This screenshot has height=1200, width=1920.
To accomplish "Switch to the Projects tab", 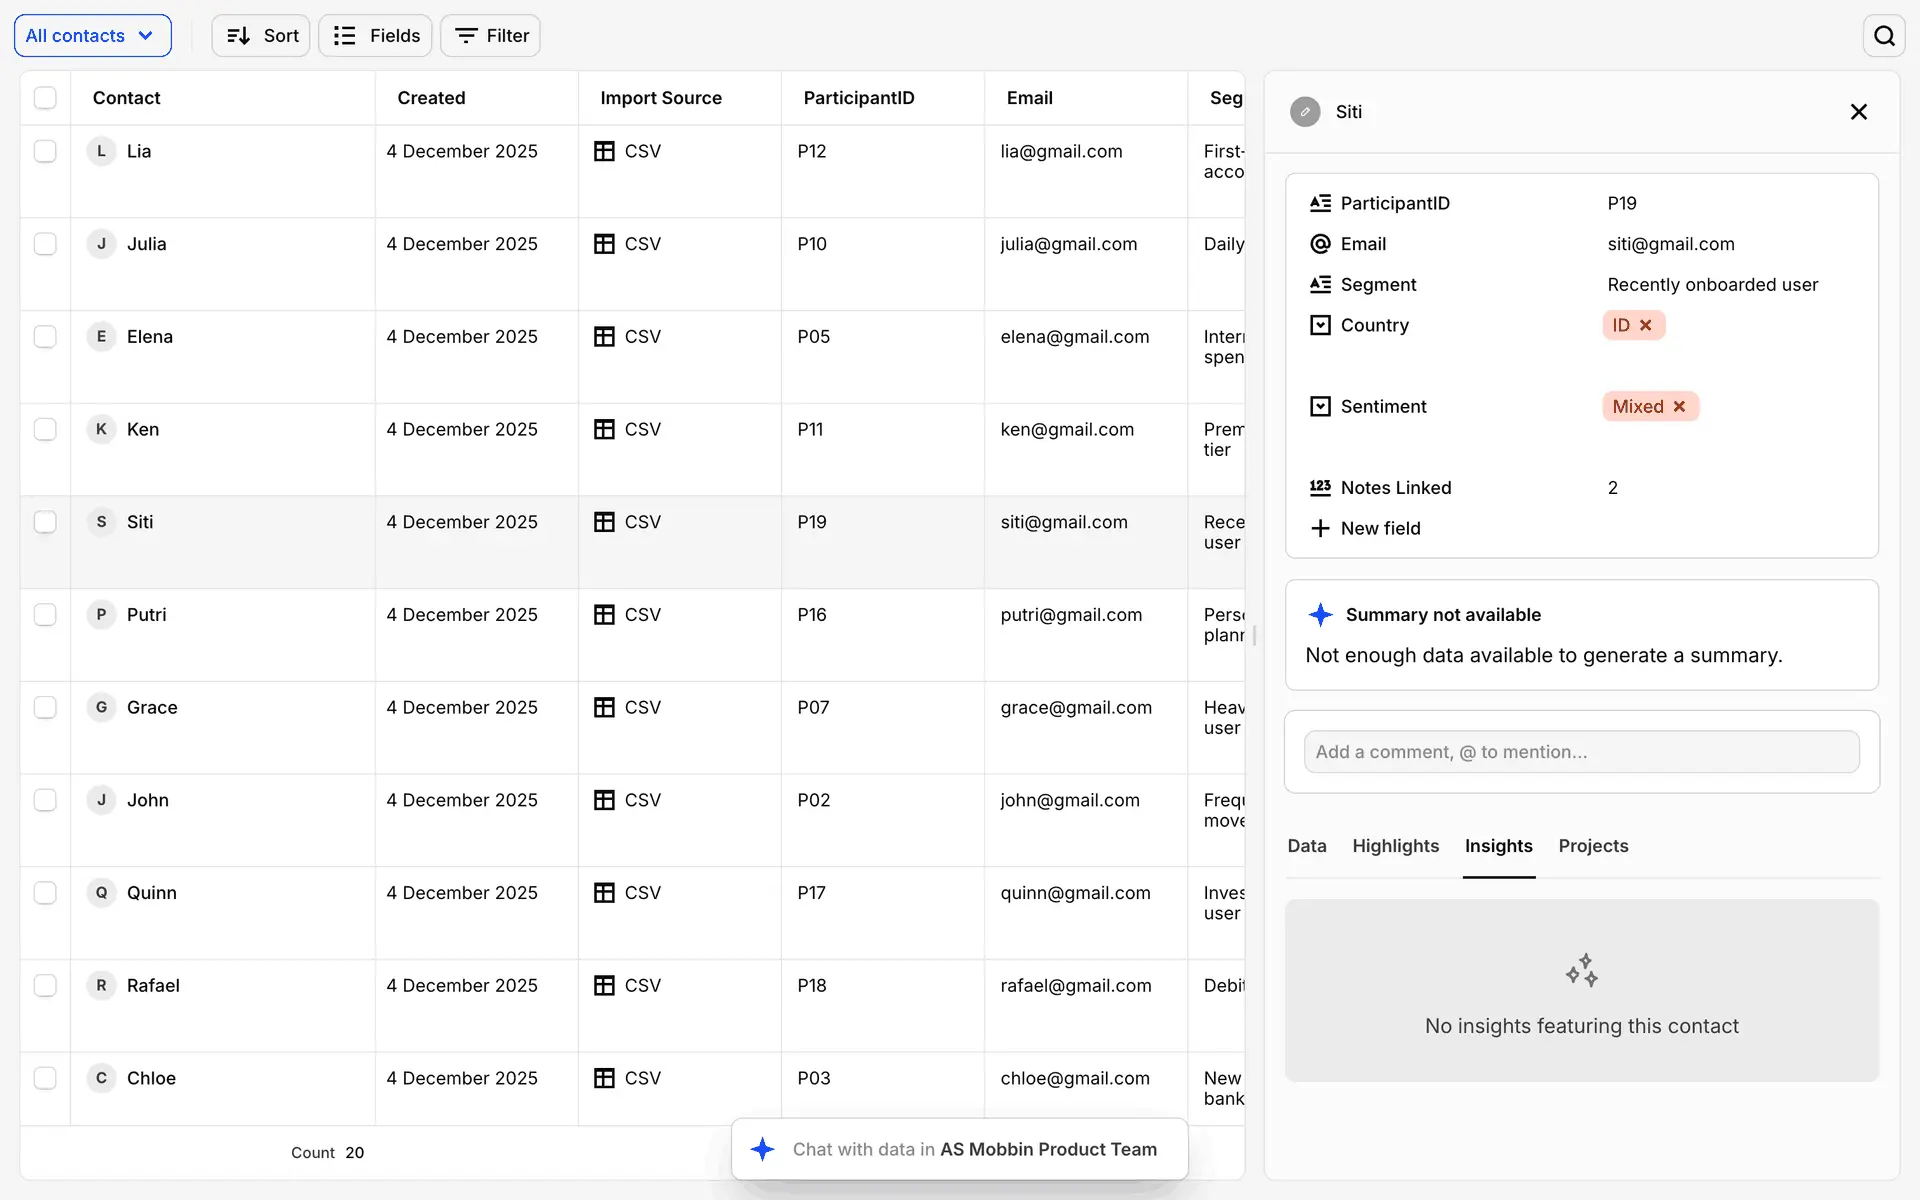I will coord(1593,846).
